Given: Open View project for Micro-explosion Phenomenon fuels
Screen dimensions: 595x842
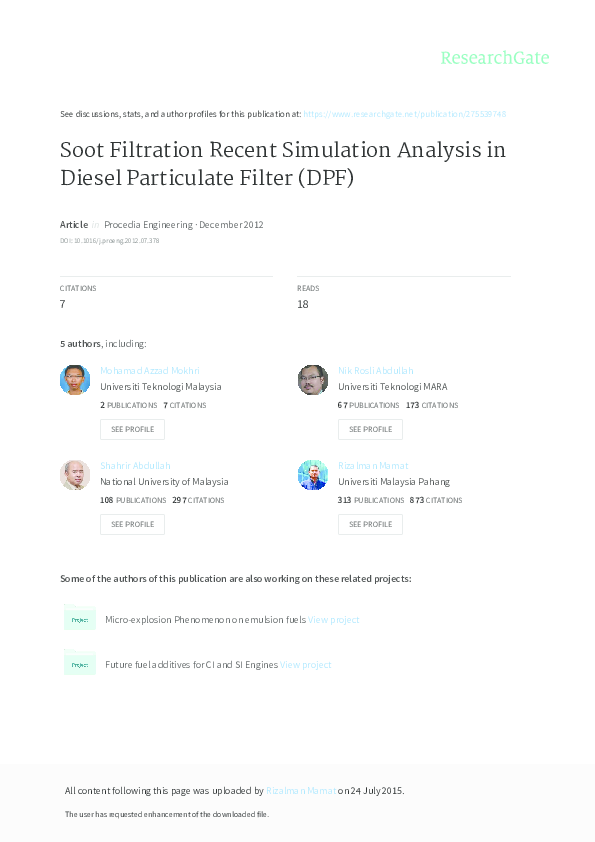Looking at the screenshot, I should click(x=333, y=619).
